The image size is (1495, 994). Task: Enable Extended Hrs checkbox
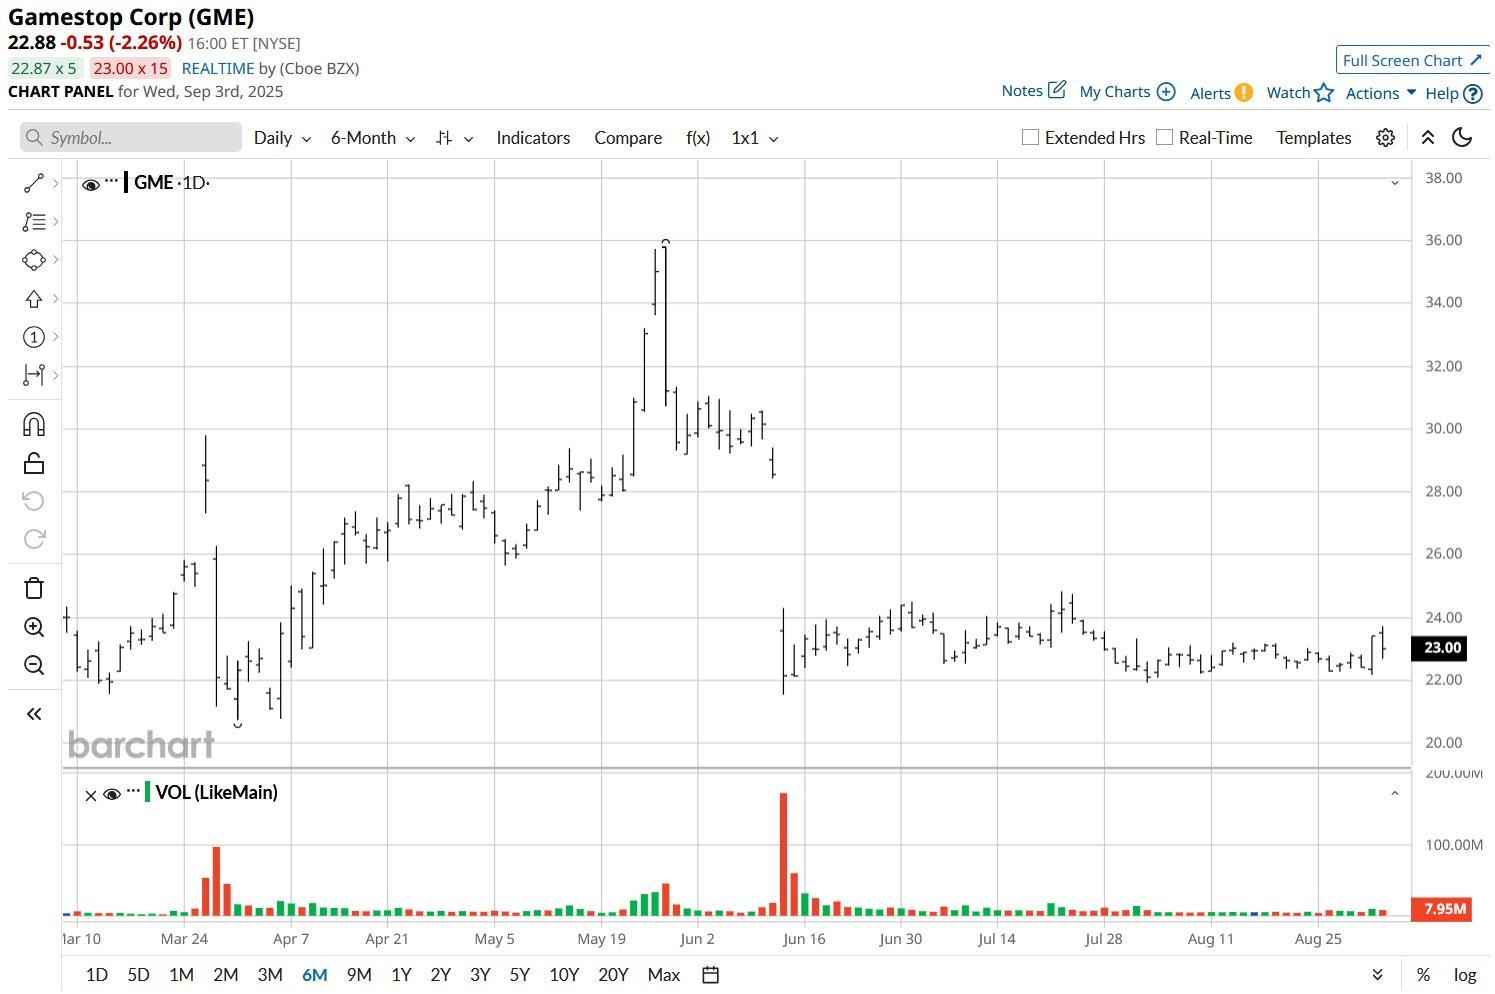(x=1030, y=137)
